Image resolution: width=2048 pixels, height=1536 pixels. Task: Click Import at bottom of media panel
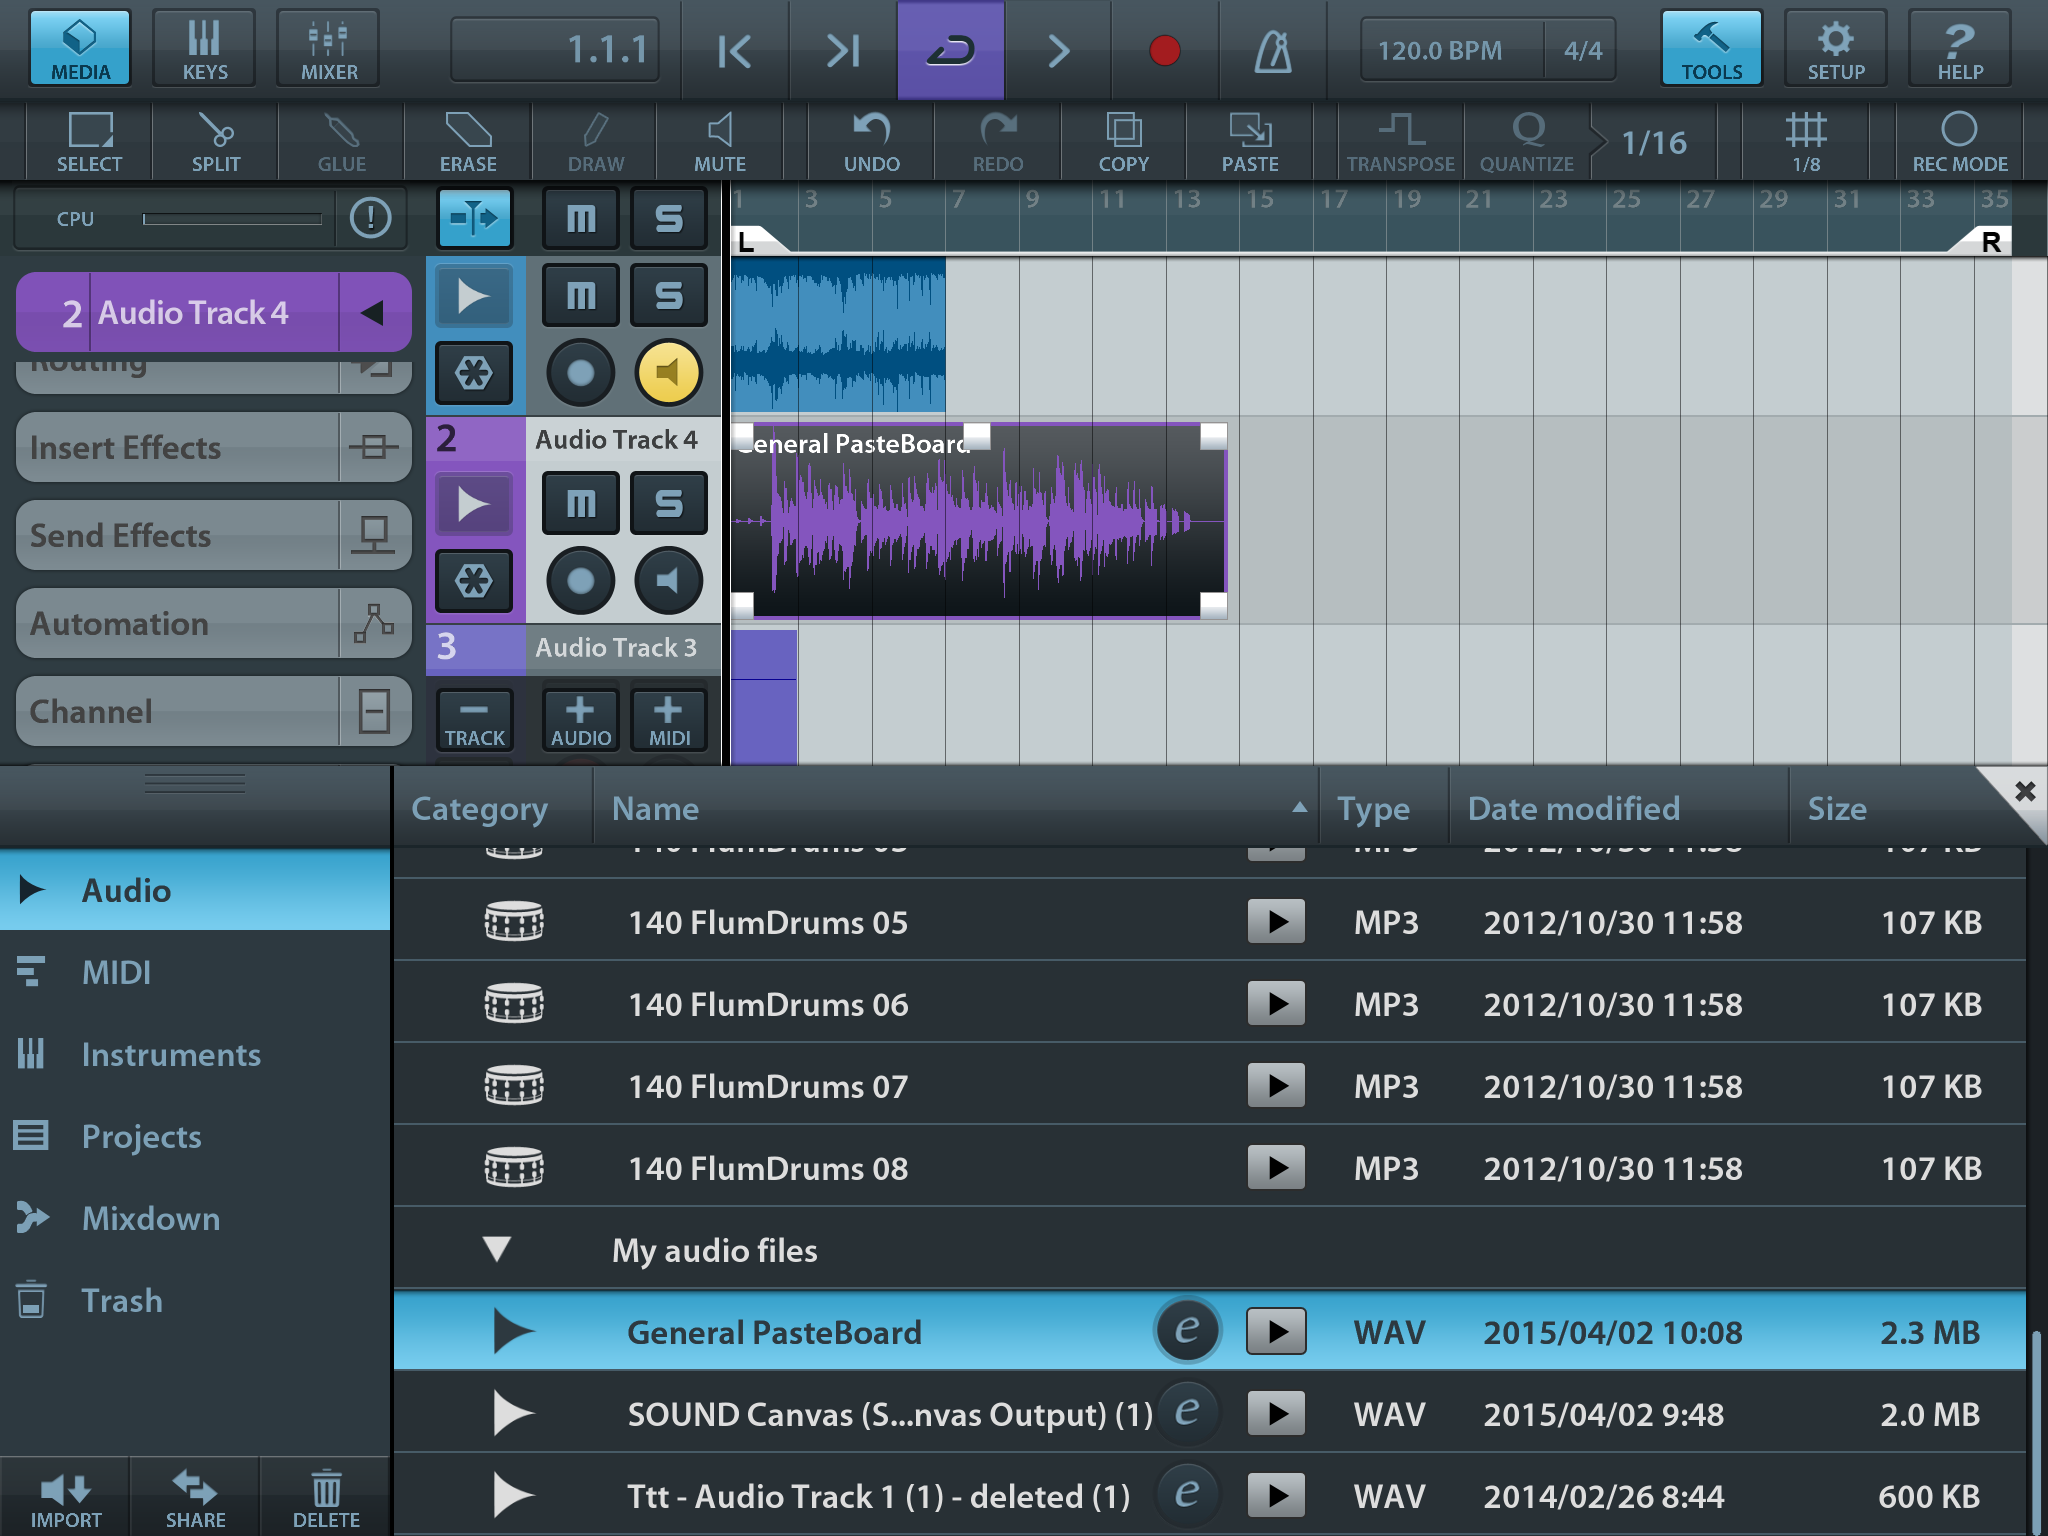coord(65,1497)
